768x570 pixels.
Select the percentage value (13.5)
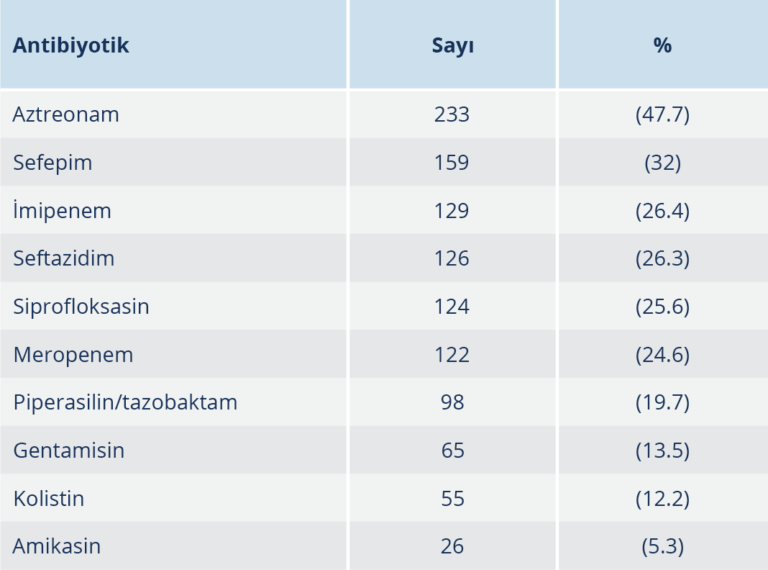click(662, 450)
